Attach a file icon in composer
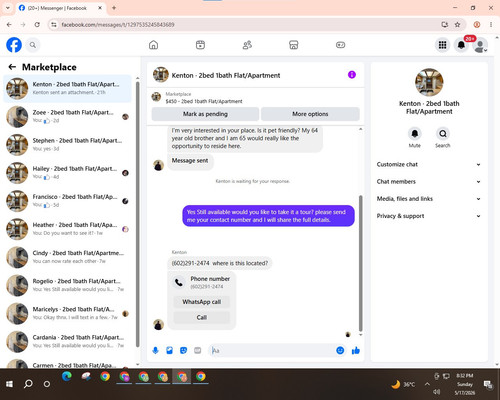Viewport: 500px width, 400px height. [x=169, y=350]
